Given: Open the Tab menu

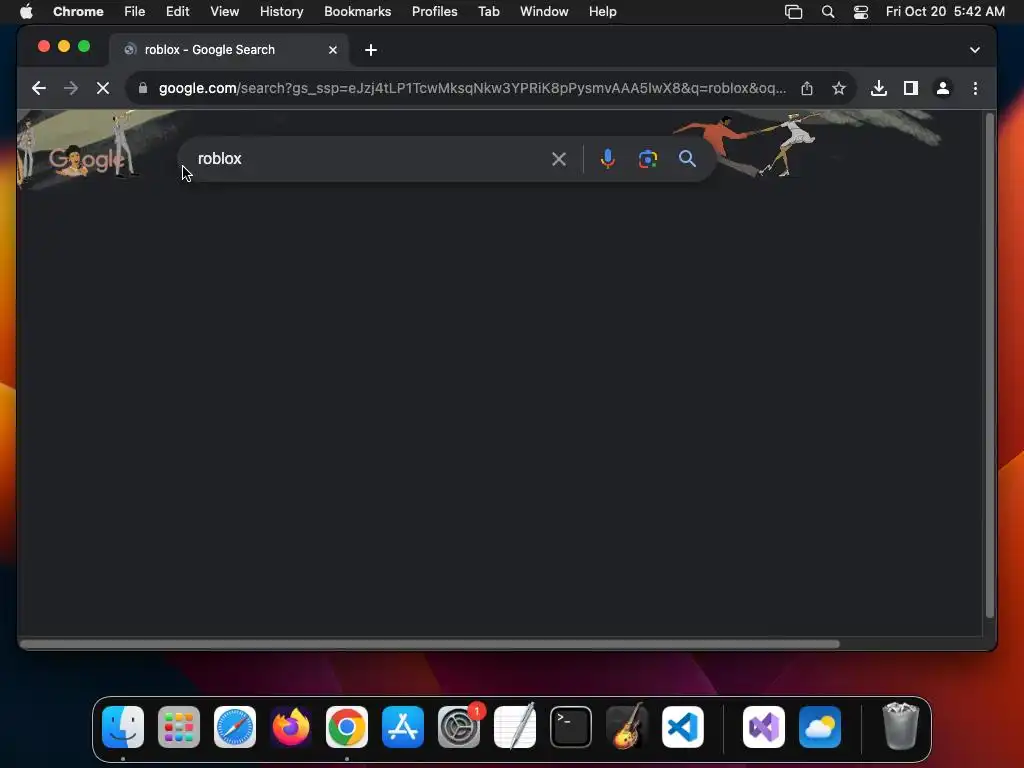Looking at the screenshot, I should [x=488, y=12].
